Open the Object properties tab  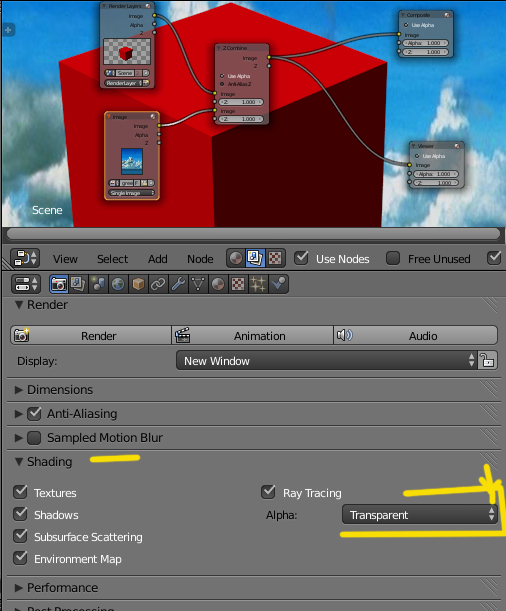point(138,284)
